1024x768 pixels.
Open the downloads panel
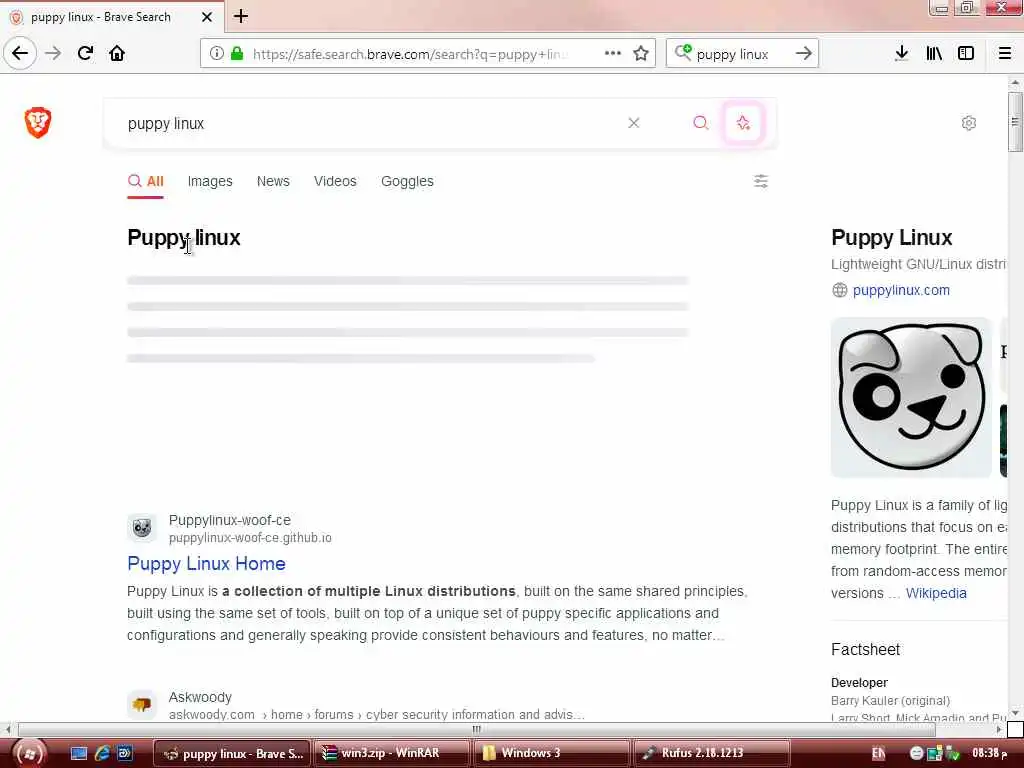click(x=901, y=53)
